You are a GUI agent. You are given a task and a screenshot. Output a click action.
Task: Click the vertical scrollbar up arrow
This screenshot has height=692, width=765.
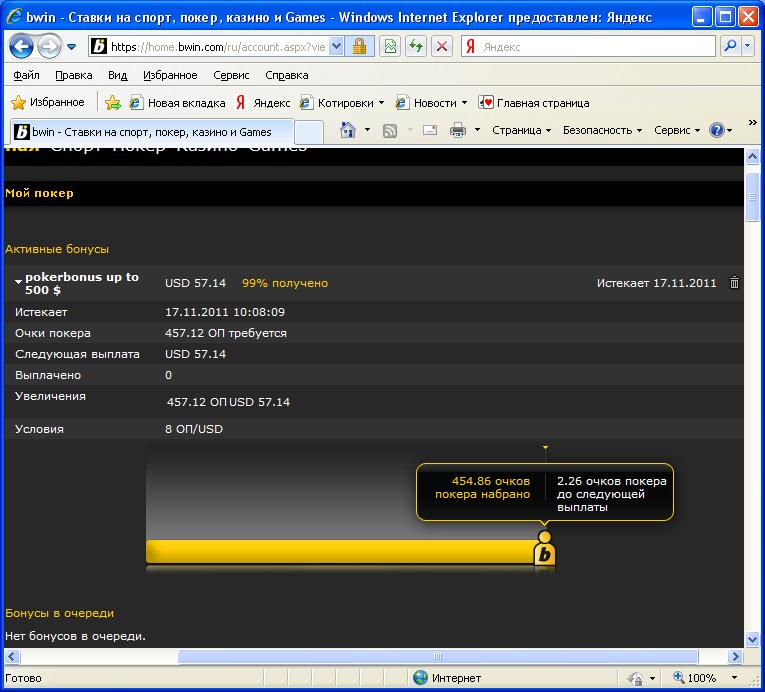pos(752,157)
